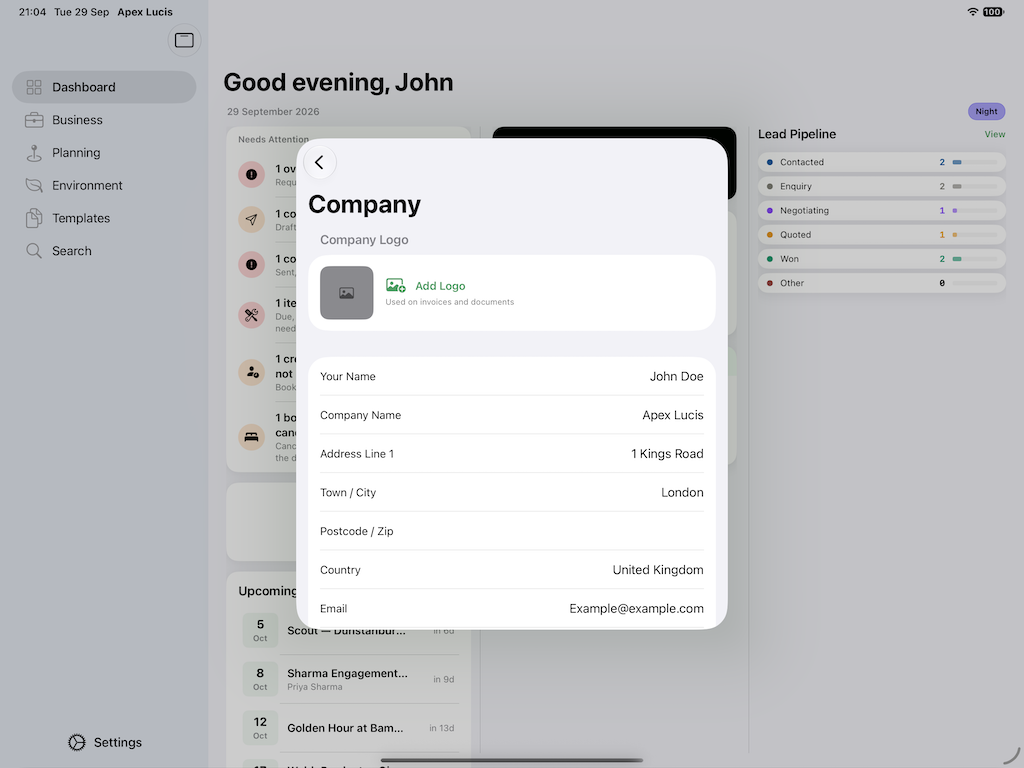Click the 21:04 clock in status bar
This screenshot has height=768, width=1024.
pos(33,12)
